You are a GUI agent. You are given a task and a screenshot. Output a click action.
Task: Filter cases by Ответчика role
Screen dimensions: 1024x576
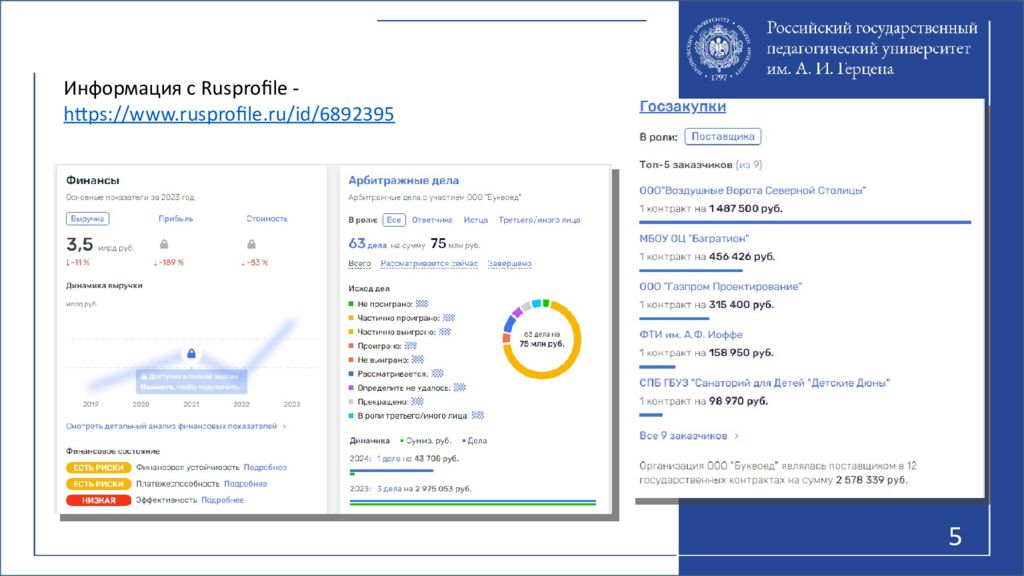[432, 220]
